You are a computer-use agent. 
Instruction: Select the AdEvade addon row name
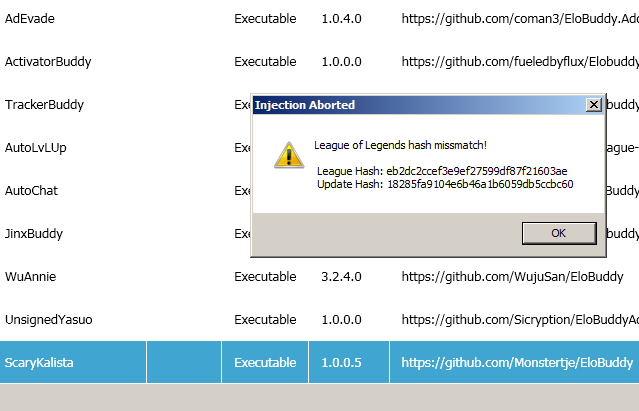tap(30, 19)
